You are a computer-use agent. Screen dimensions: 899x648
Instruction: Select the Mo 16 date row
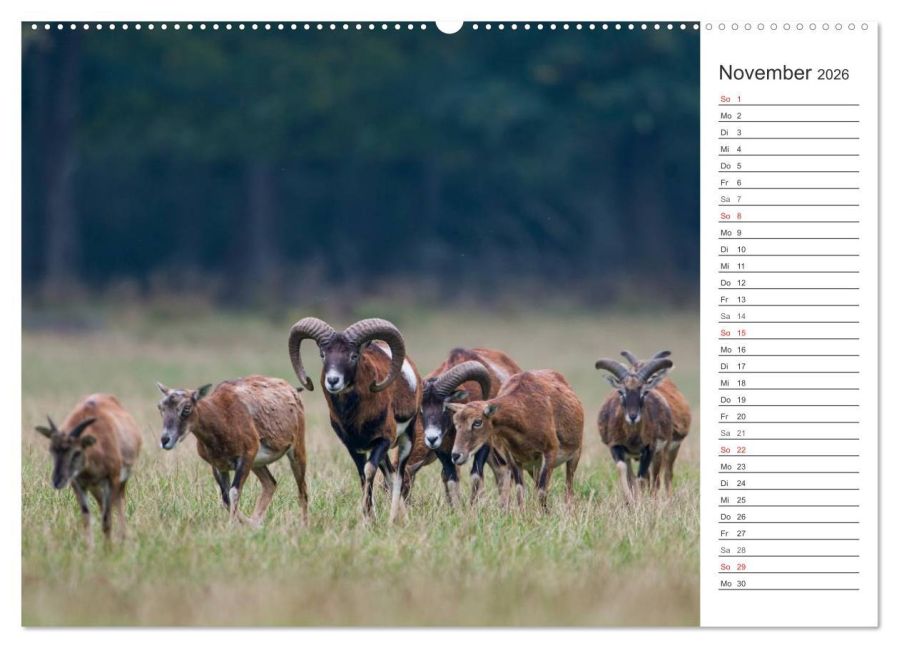[789, 349]
